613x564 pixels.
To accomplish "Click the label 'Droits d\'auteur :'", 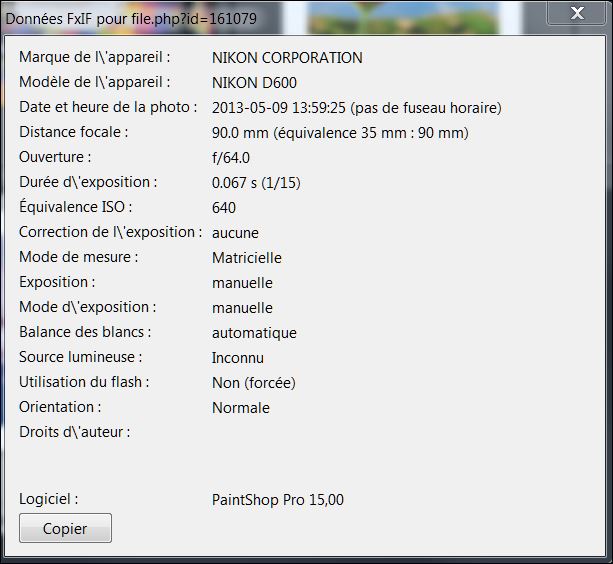I will tap(75, 432).
